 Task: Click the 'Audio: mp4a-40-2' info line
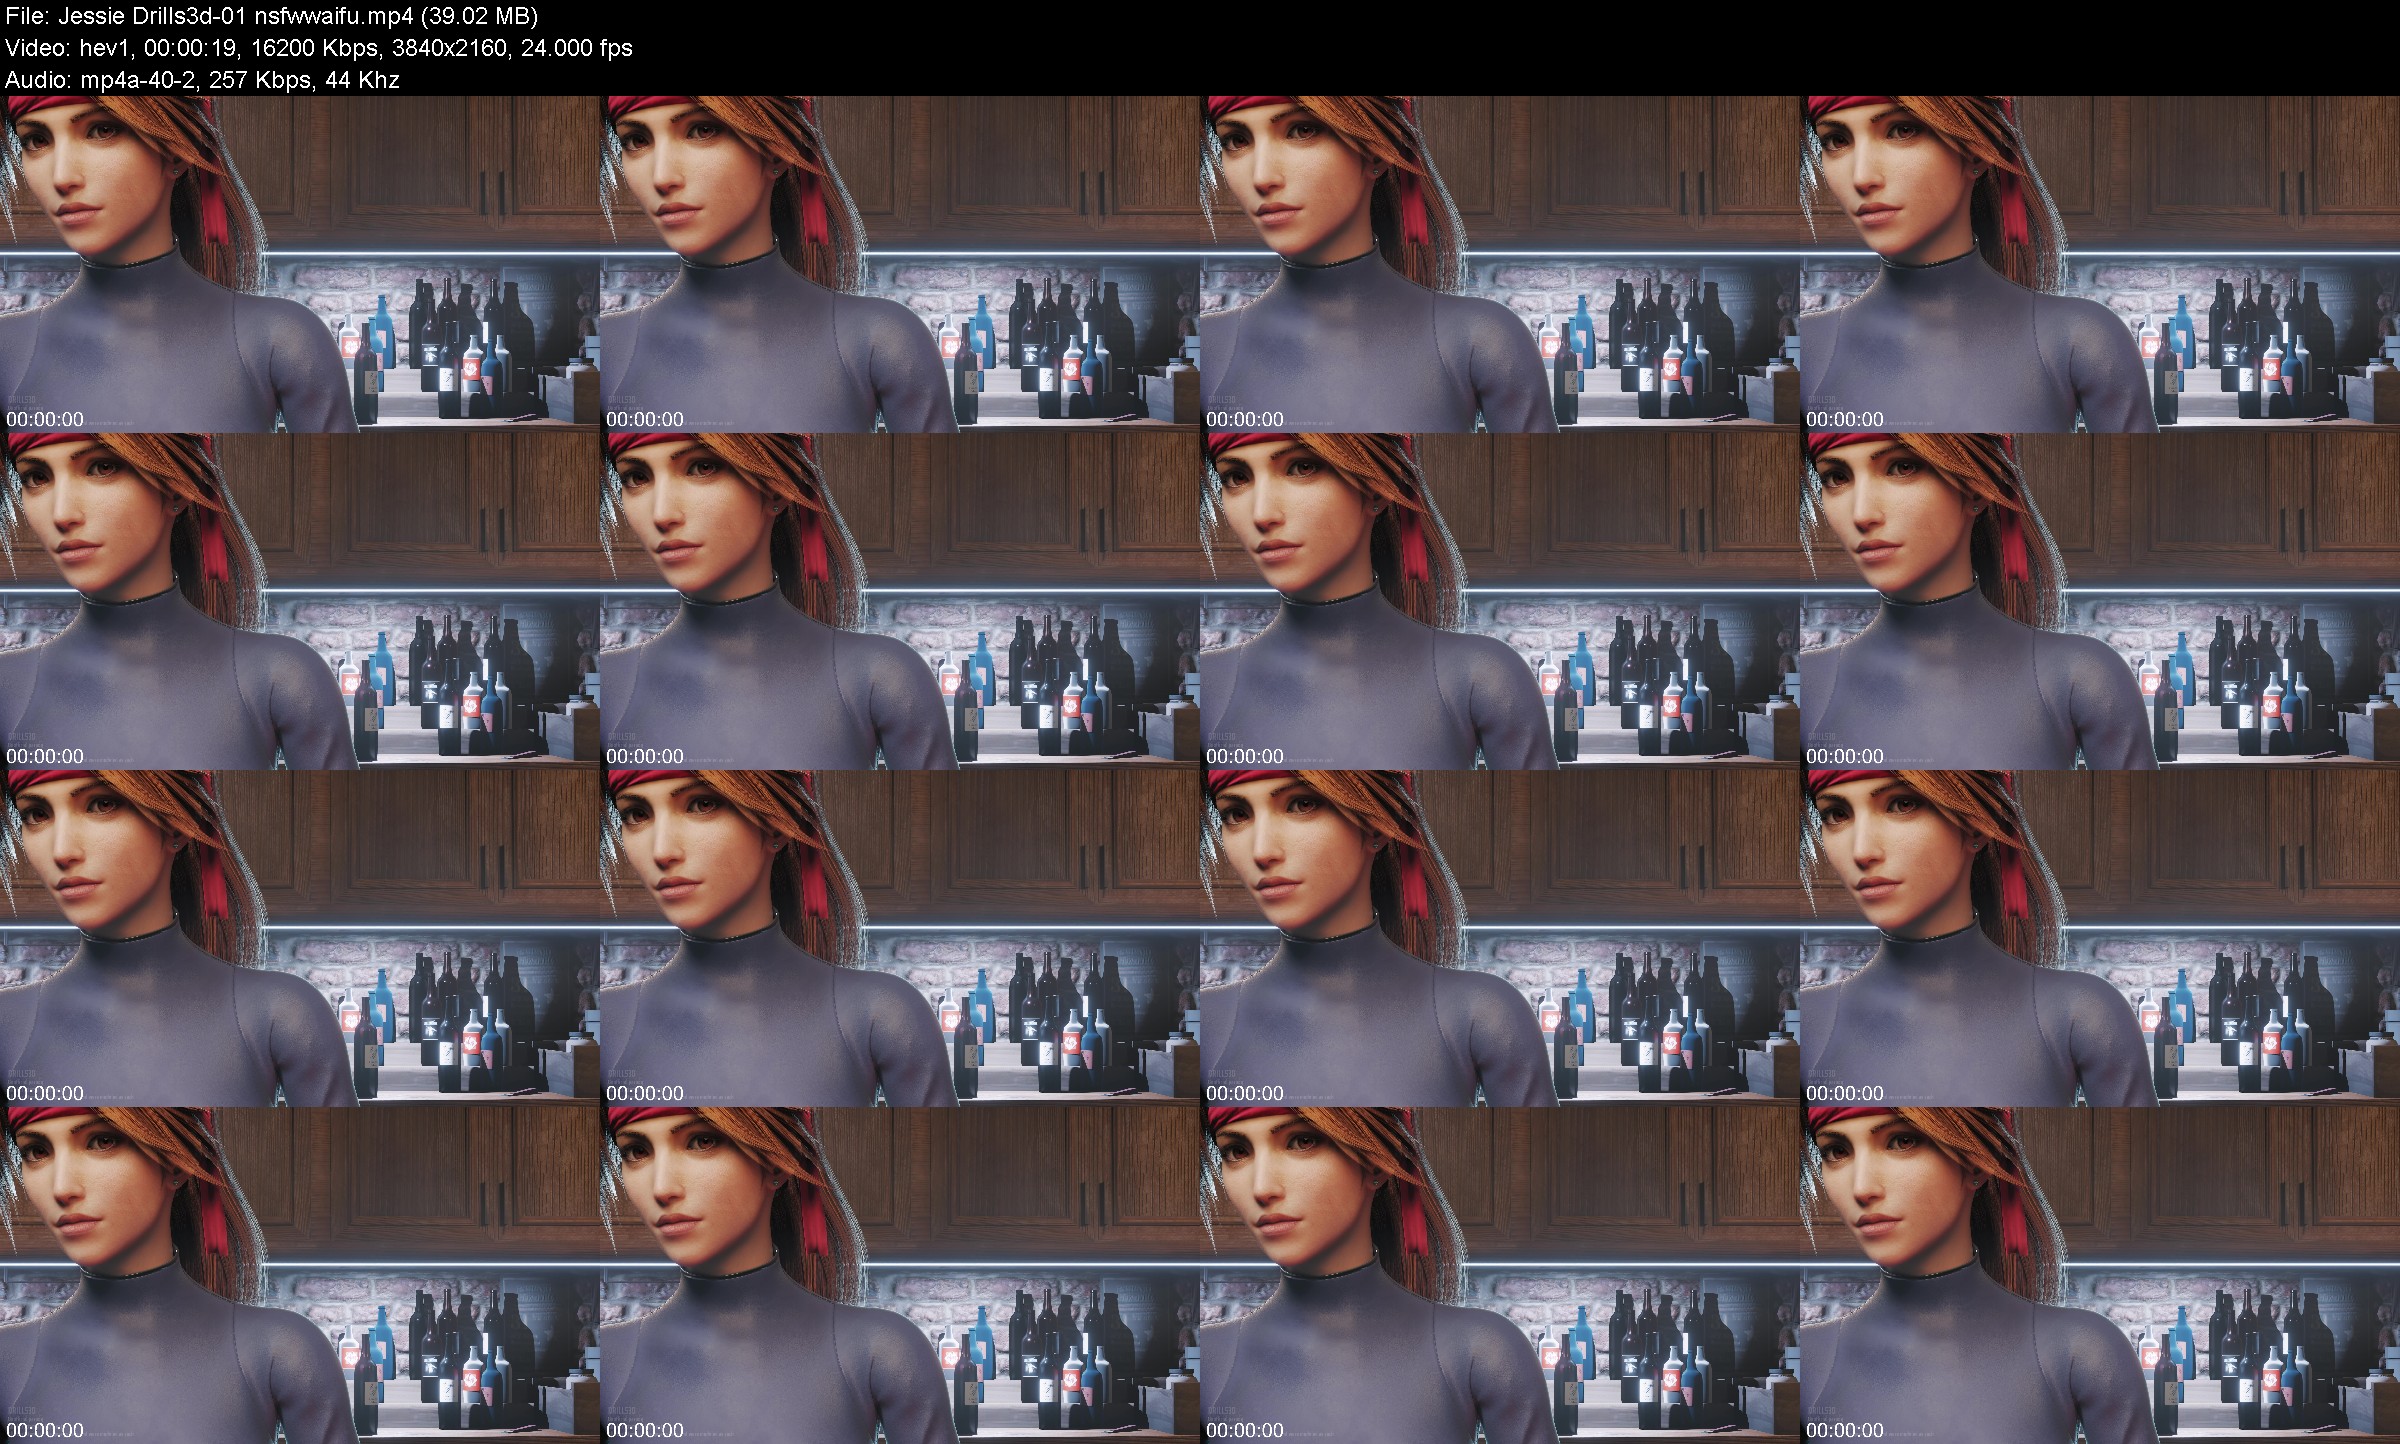pyautogui.click(x=202, y=80)
